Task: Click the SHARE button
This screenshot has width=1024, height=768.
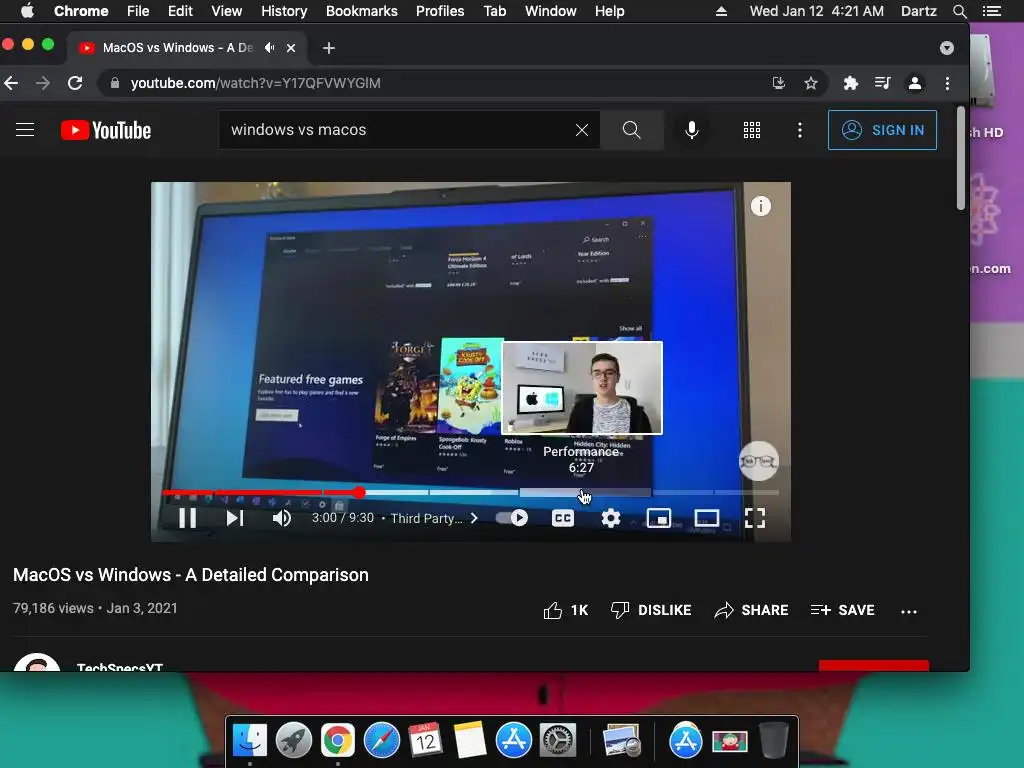Action: 751,610
